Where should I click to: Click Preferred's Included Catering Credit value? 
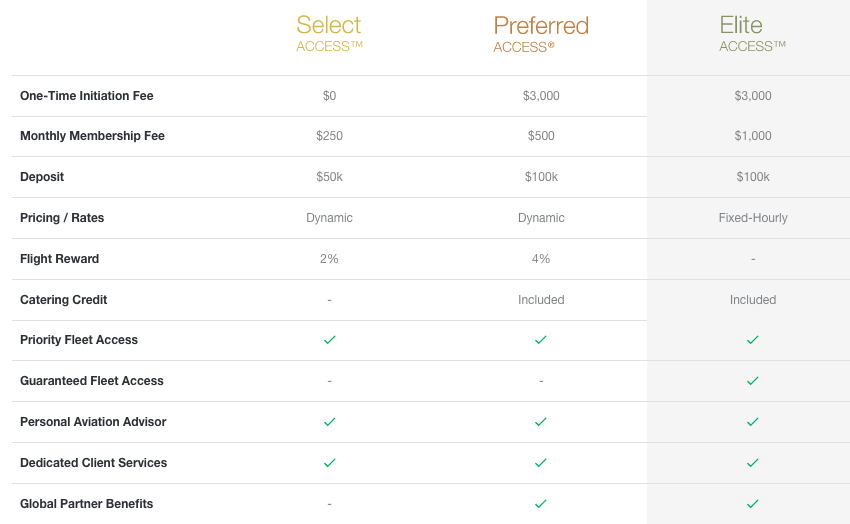click(541, 300)
